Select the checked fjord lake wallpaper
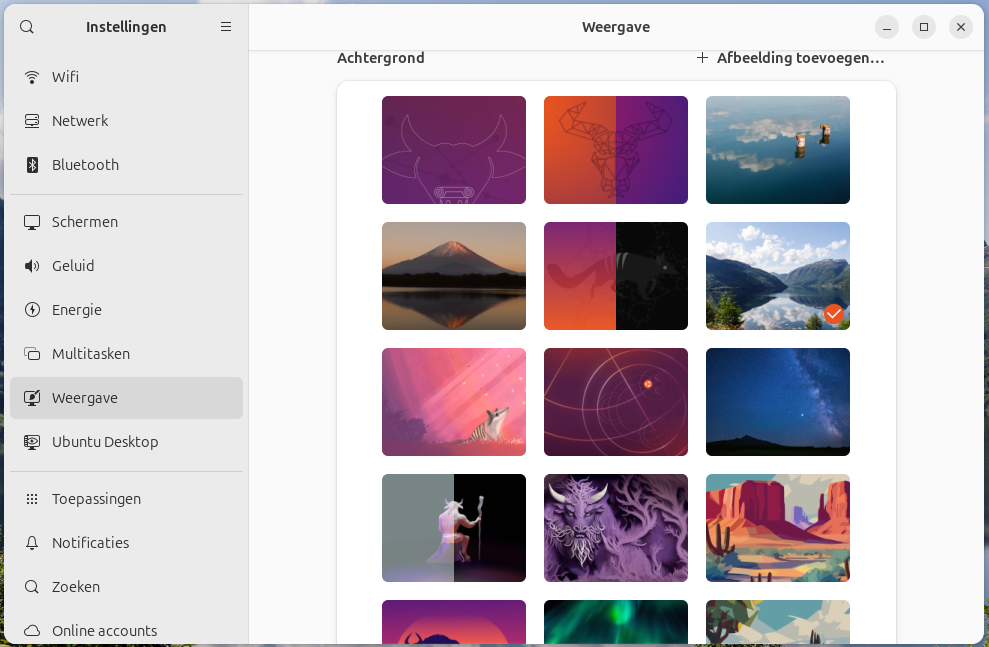 (x=778, y=276)
